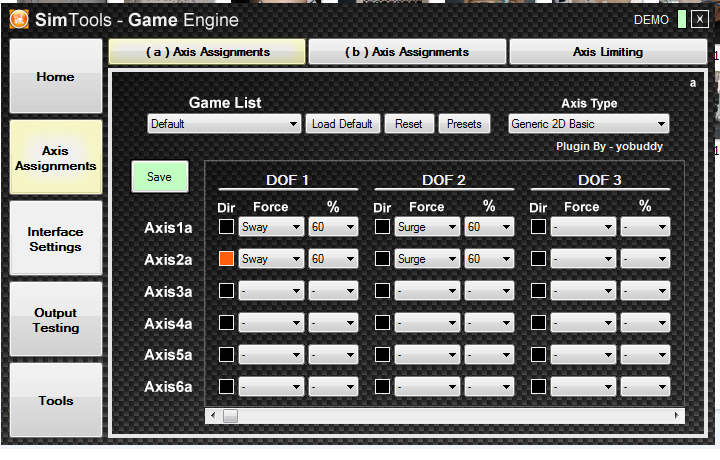Open Axis2a DOF 2 Force dropdown (Surge)
This screenshot has height=460, width=720.
coord(427,259)
